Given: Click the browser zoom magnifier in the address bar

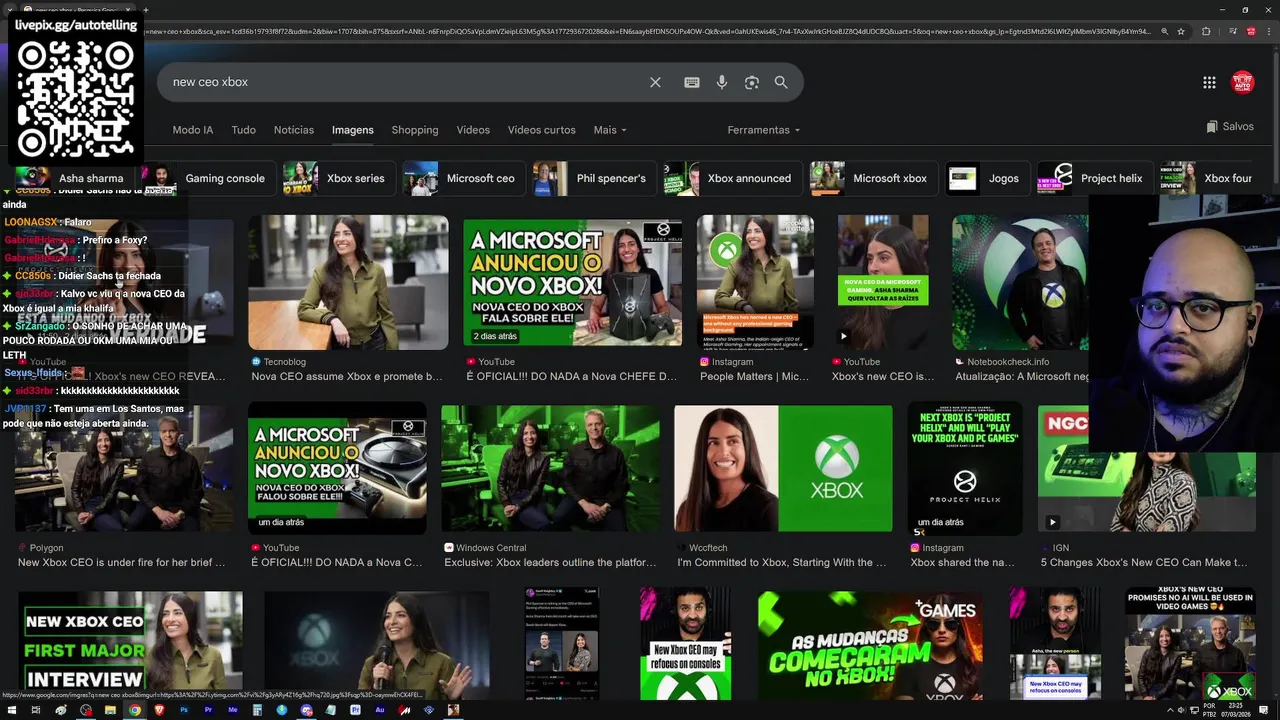Looking at the screenshot, I should pos(1164,31).
